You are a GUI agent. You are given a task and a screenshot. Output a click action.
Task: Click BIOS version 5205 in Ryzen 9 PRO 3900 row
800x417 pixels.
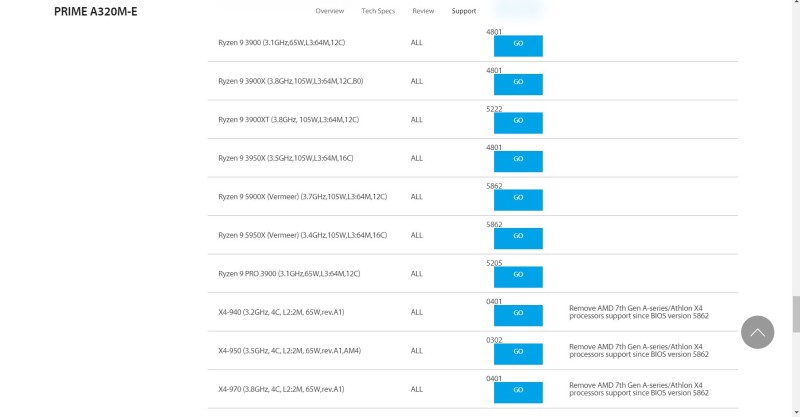[x=494, y=263]
